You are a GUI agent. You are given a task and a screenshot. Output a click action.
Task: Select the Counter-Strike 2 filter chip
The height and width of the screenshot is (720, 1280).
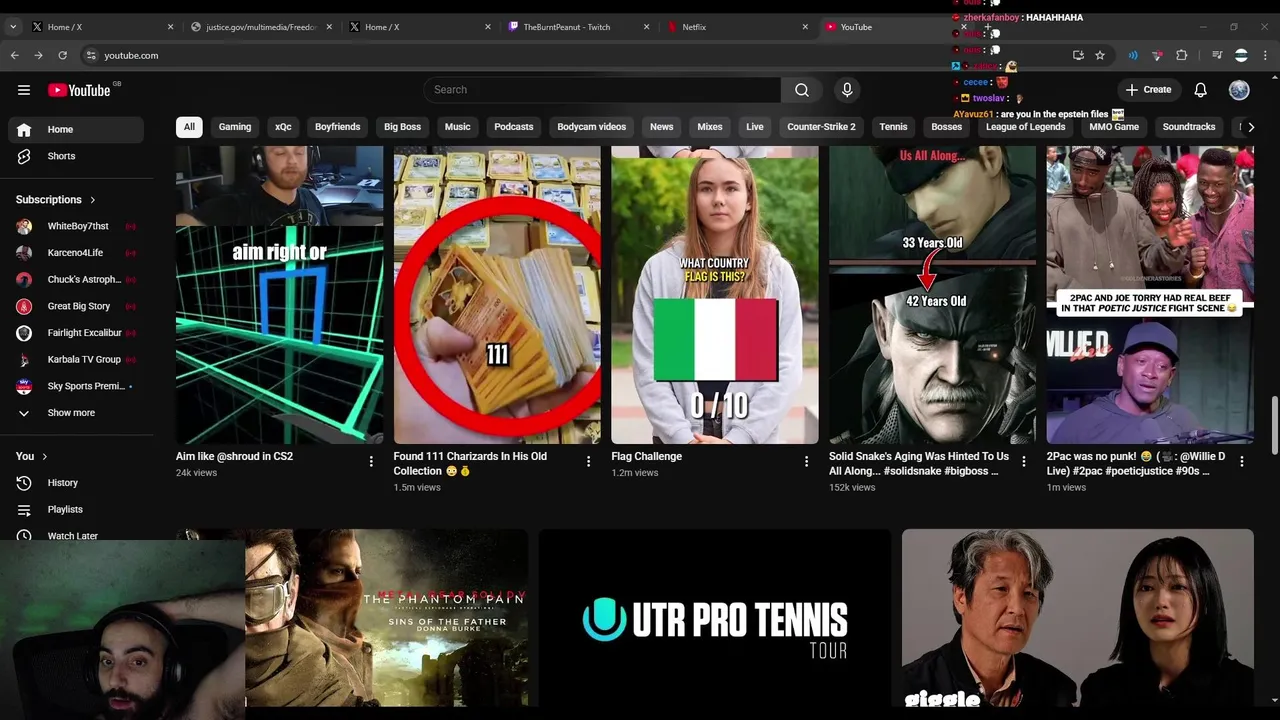[821, 127]
